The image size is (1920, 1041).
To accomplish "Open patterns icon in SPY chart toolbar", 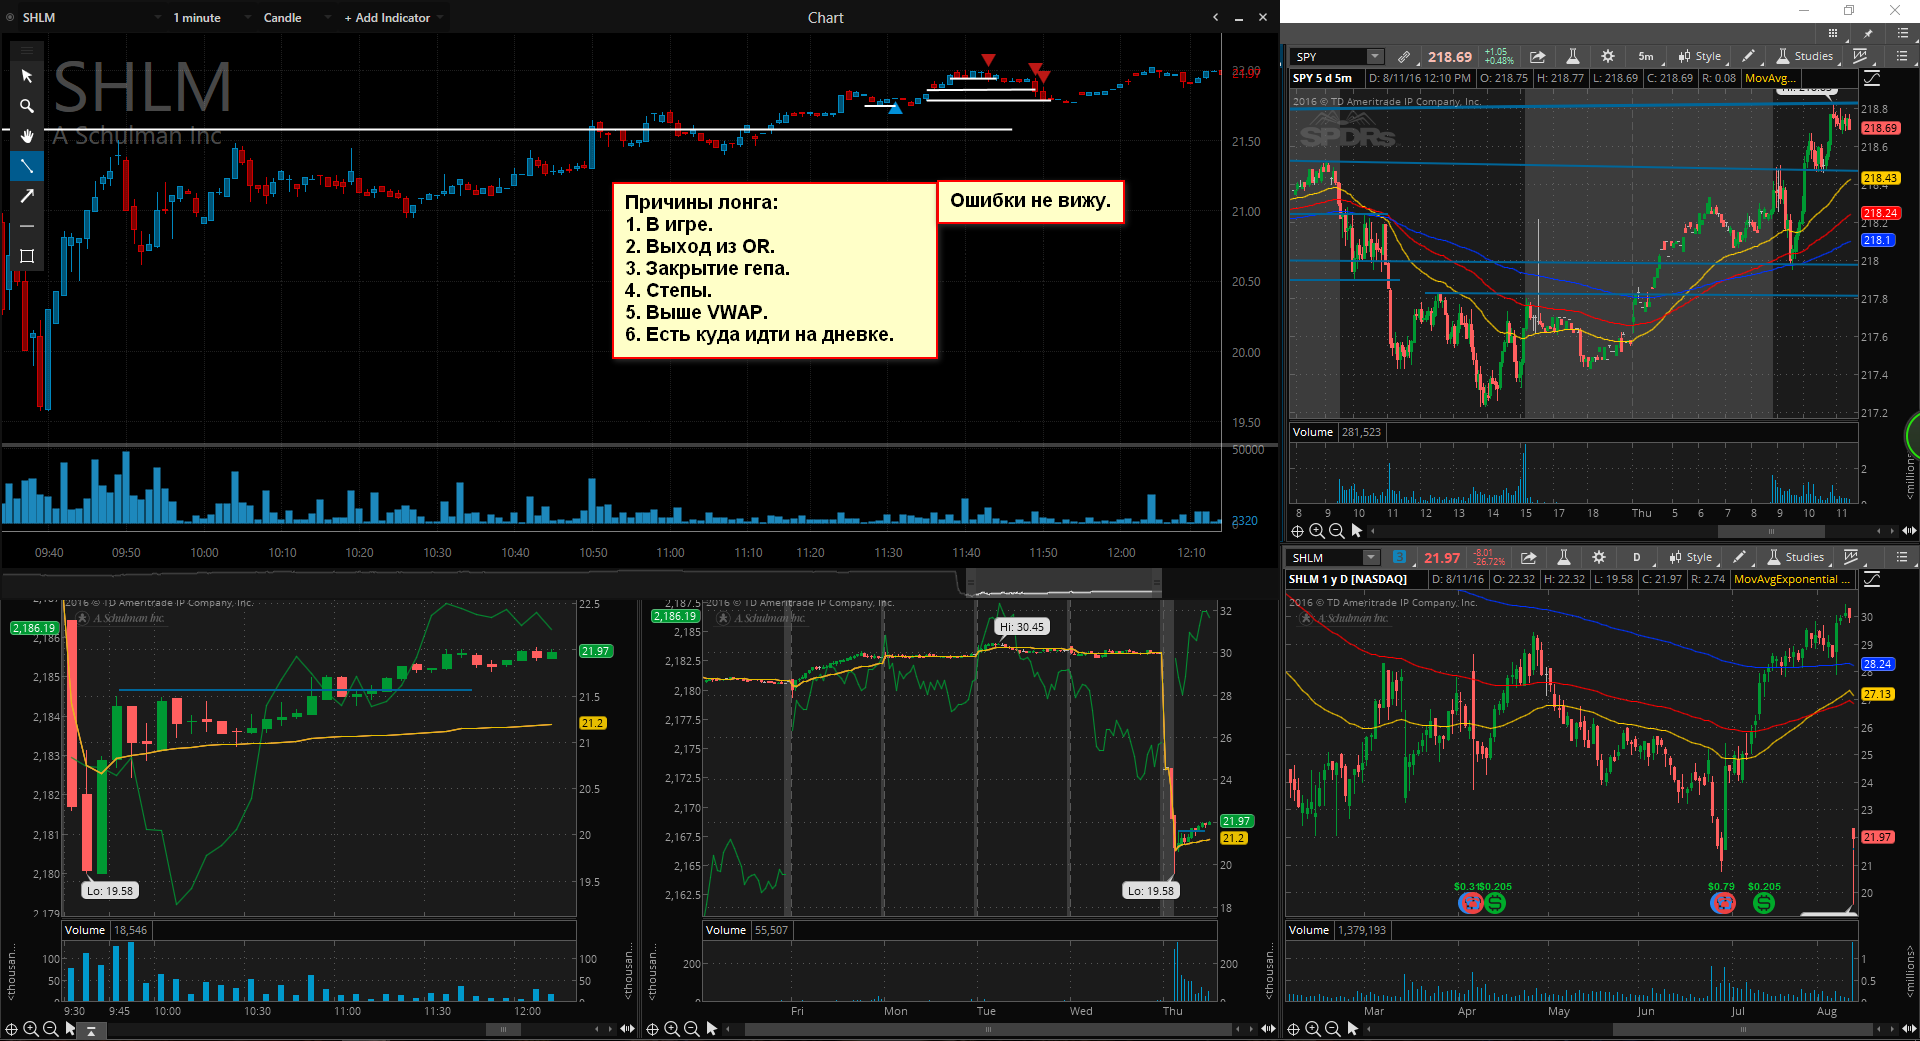I will click(1860, 56).
